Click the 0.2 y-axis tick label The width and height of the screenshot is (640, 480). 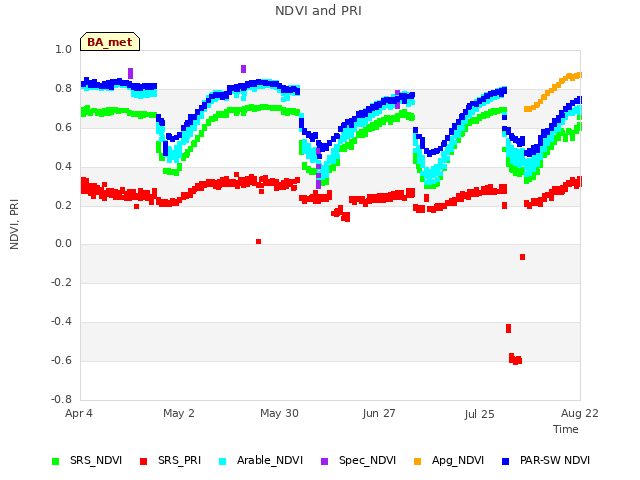[x=63, y=205]
